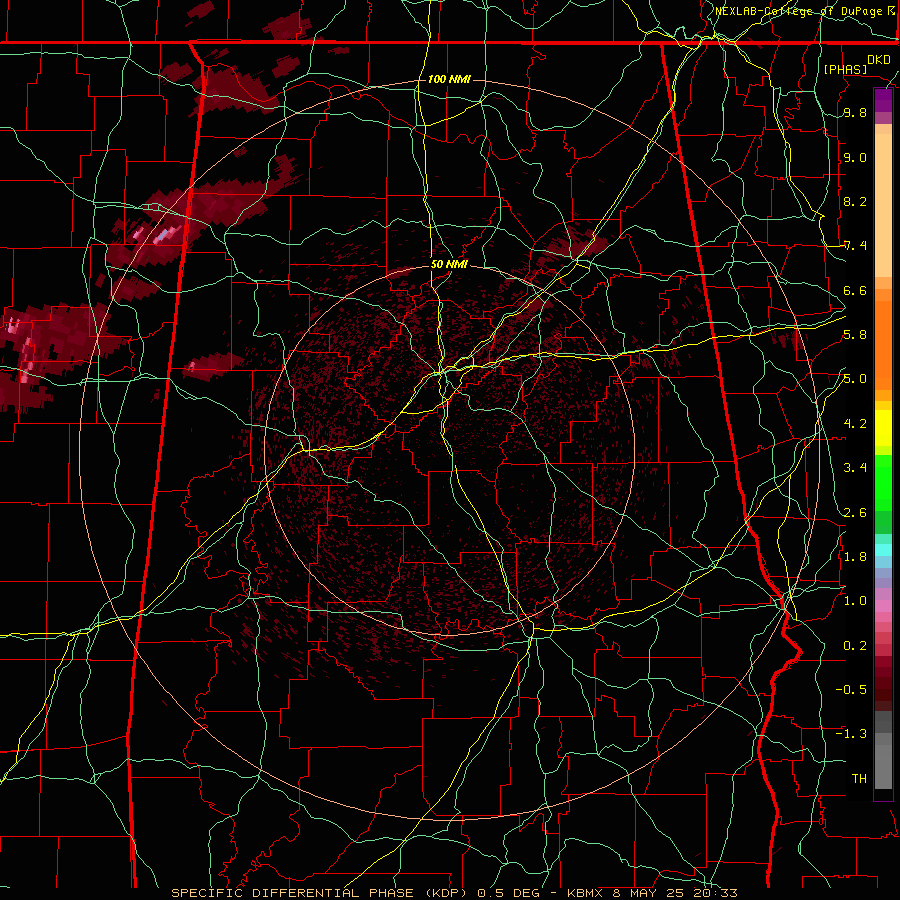Image resolution: width=900 pixels, height=900 pixels.
Task: Click the [PHAS] label above the scale
Action: click(845, 69)
